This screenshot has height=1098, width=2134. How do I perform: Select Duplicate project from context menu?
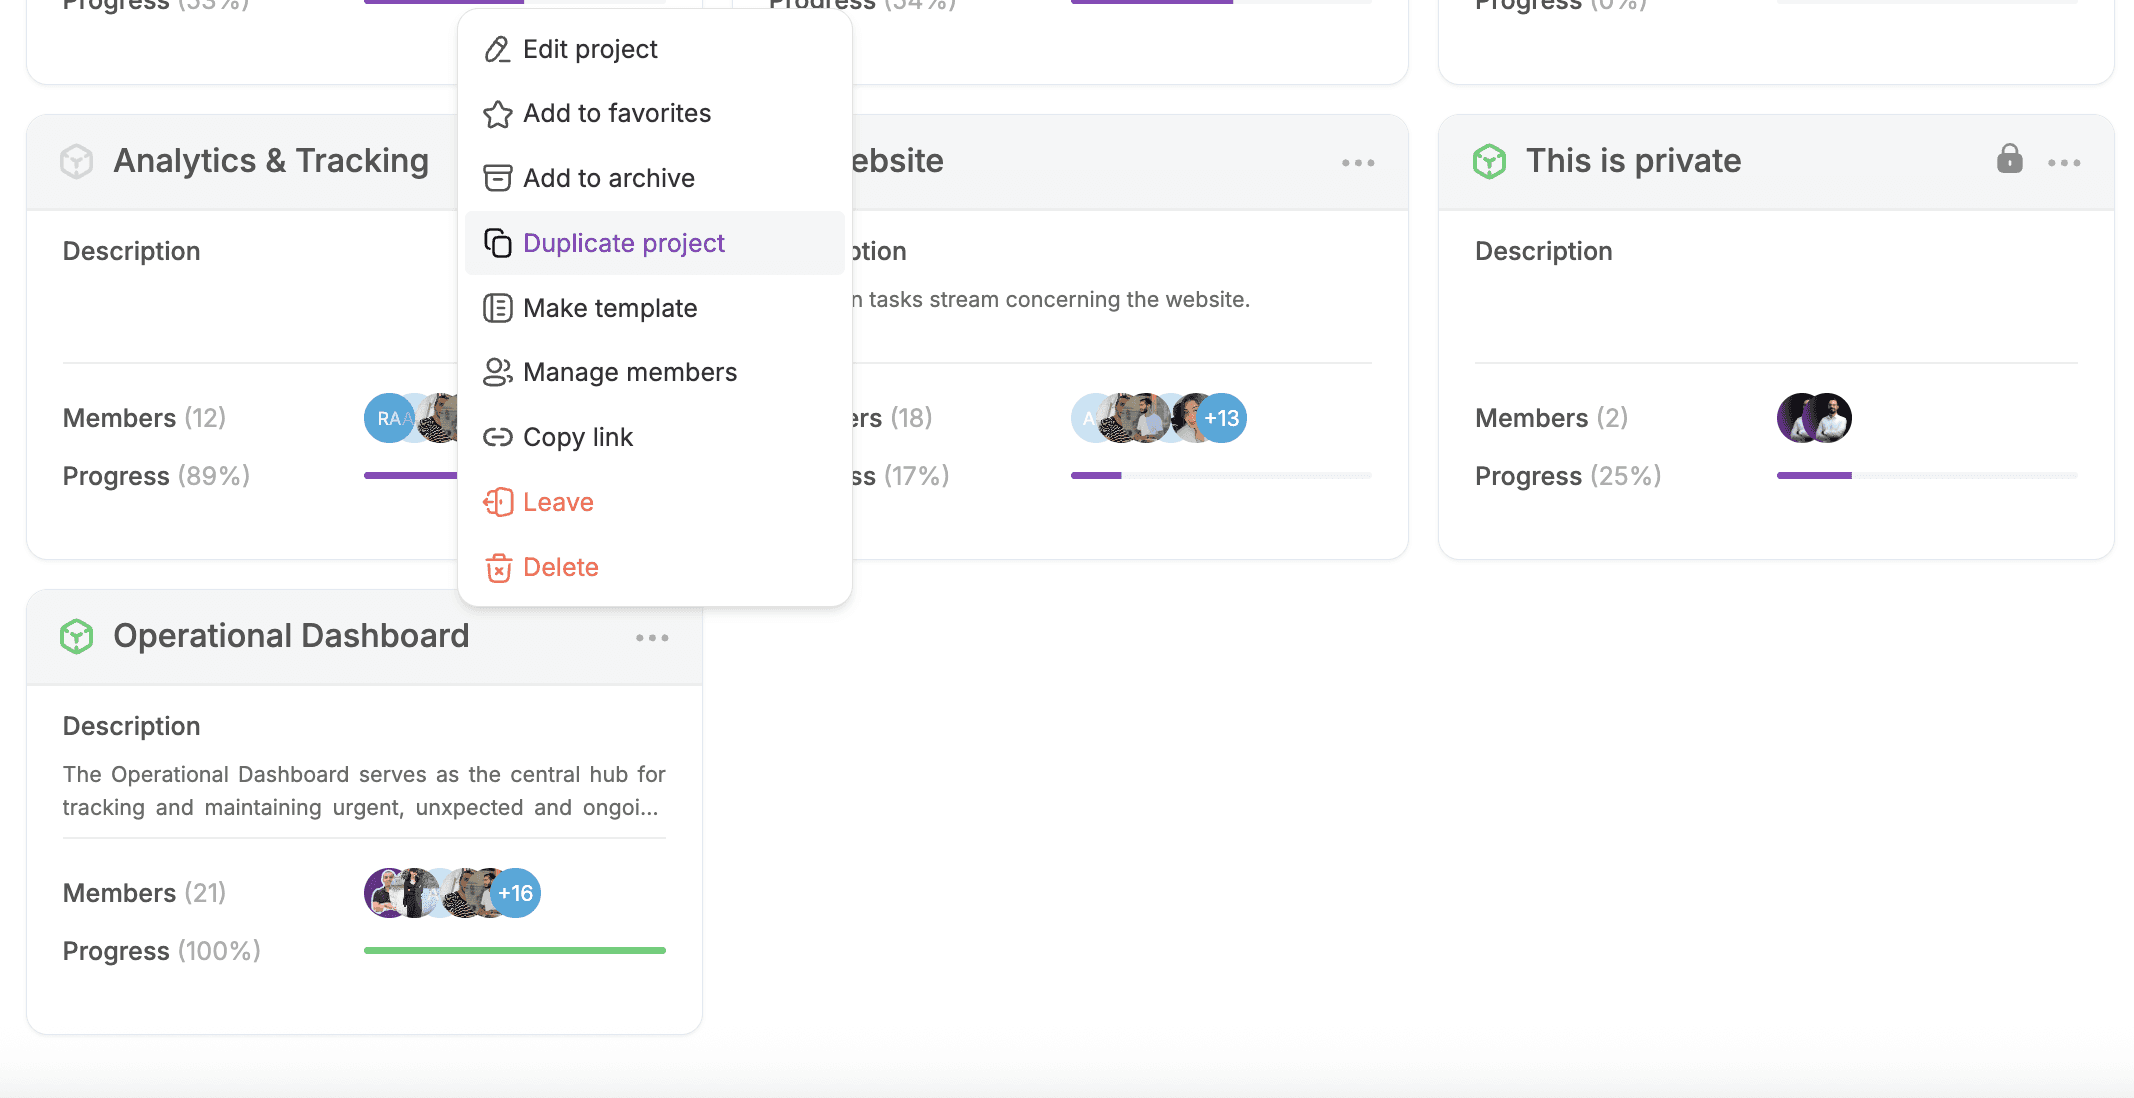coord(623,243)
